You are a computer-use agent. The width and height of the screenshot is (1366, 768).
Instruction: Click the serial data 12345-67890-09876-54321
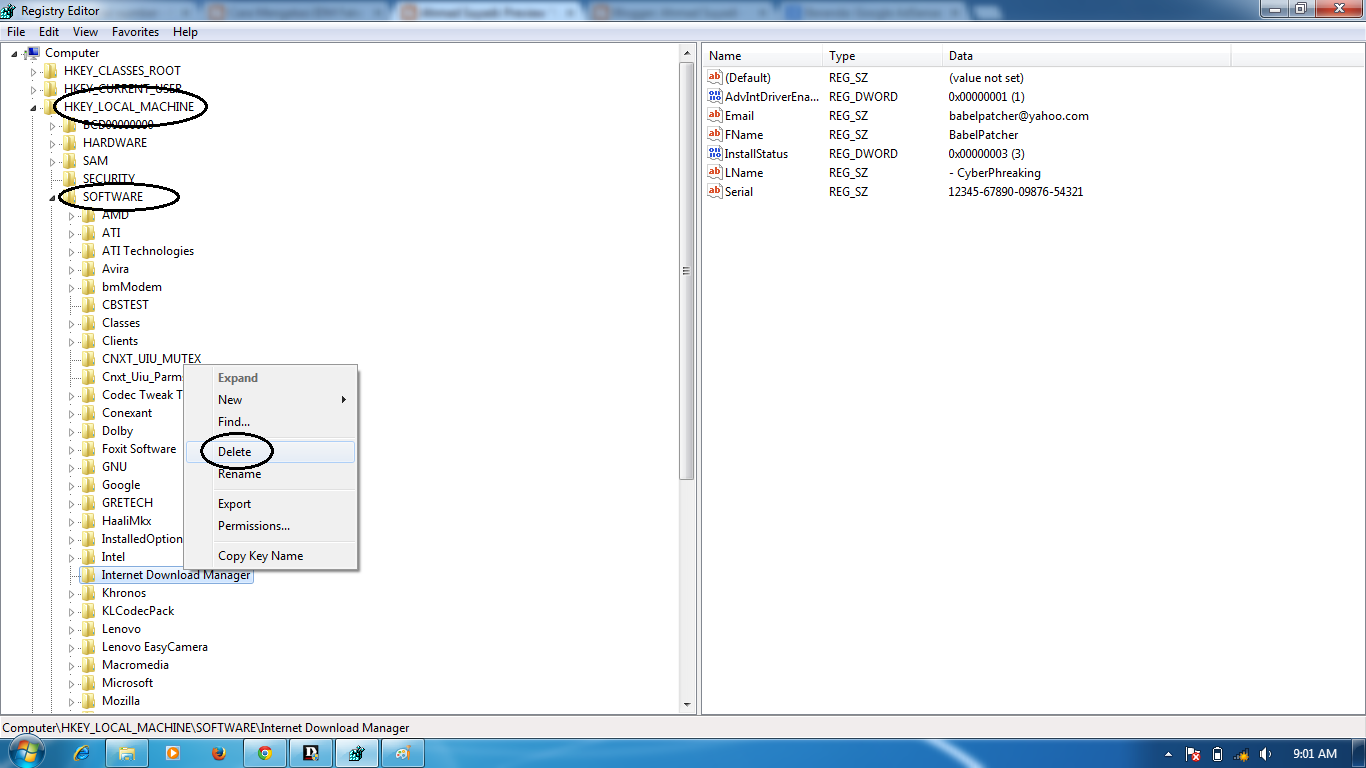point(1015,192)
